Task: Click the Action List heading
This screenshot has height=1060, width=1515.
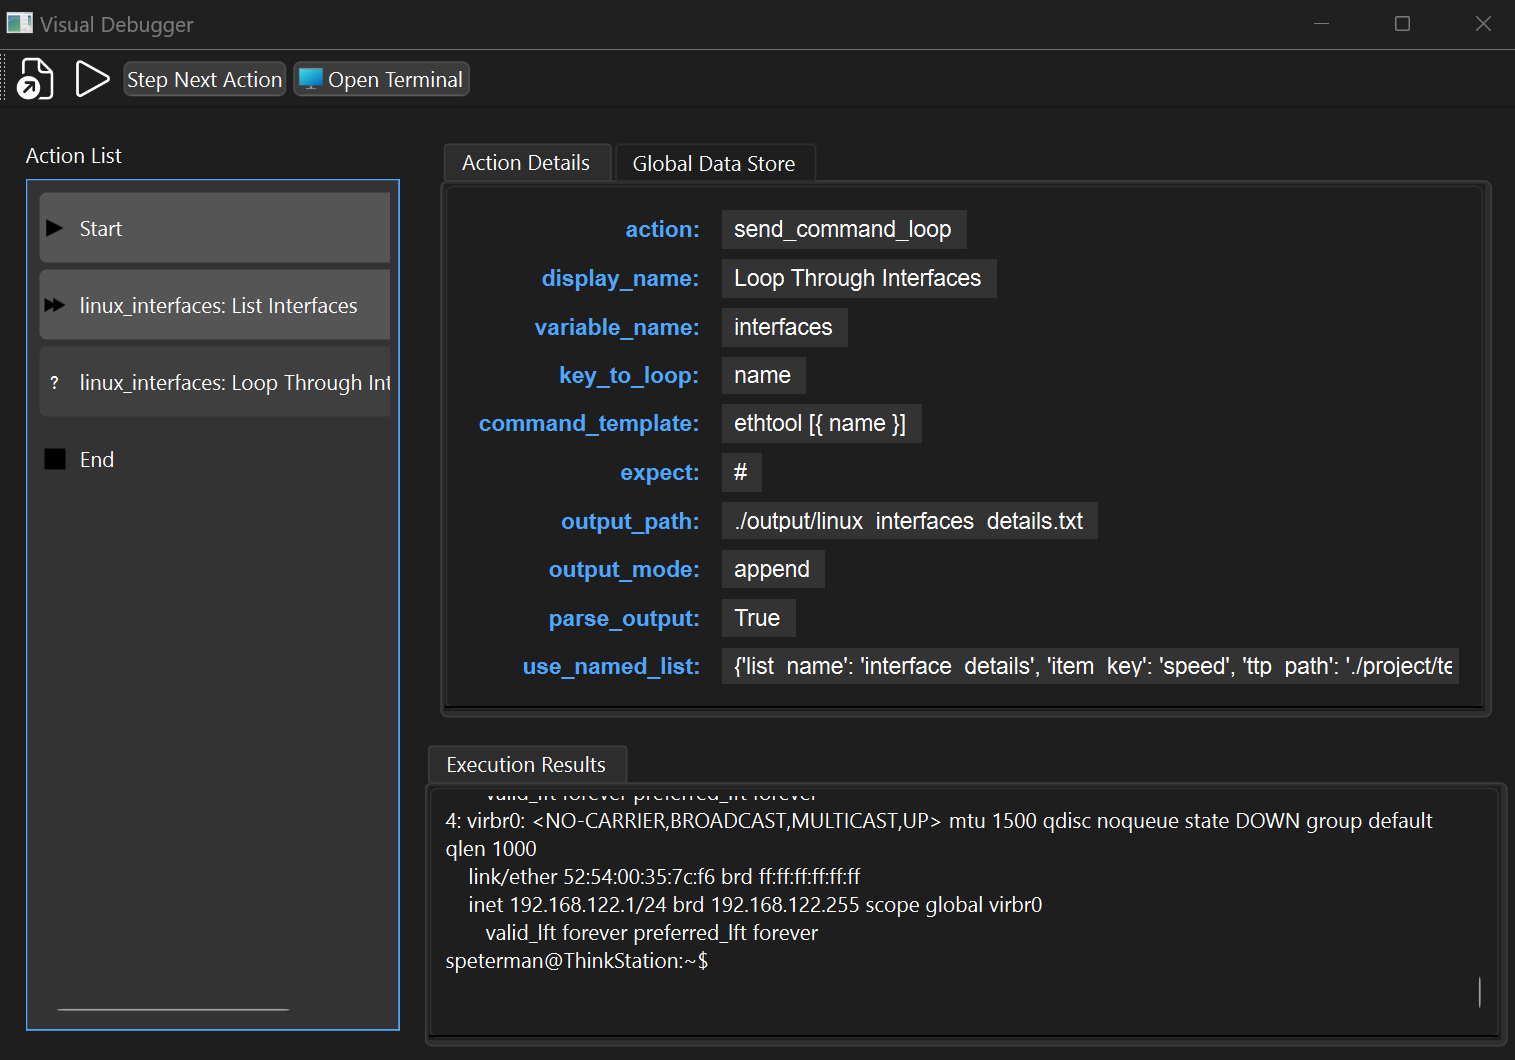Action: click(x=74, y=156)
